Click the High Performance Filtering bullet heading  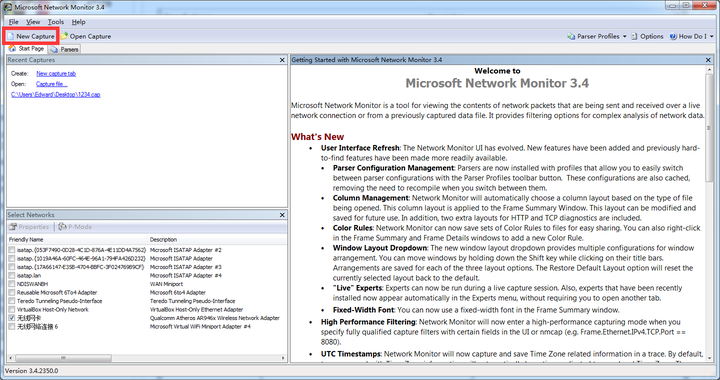(x=368, y=322)
